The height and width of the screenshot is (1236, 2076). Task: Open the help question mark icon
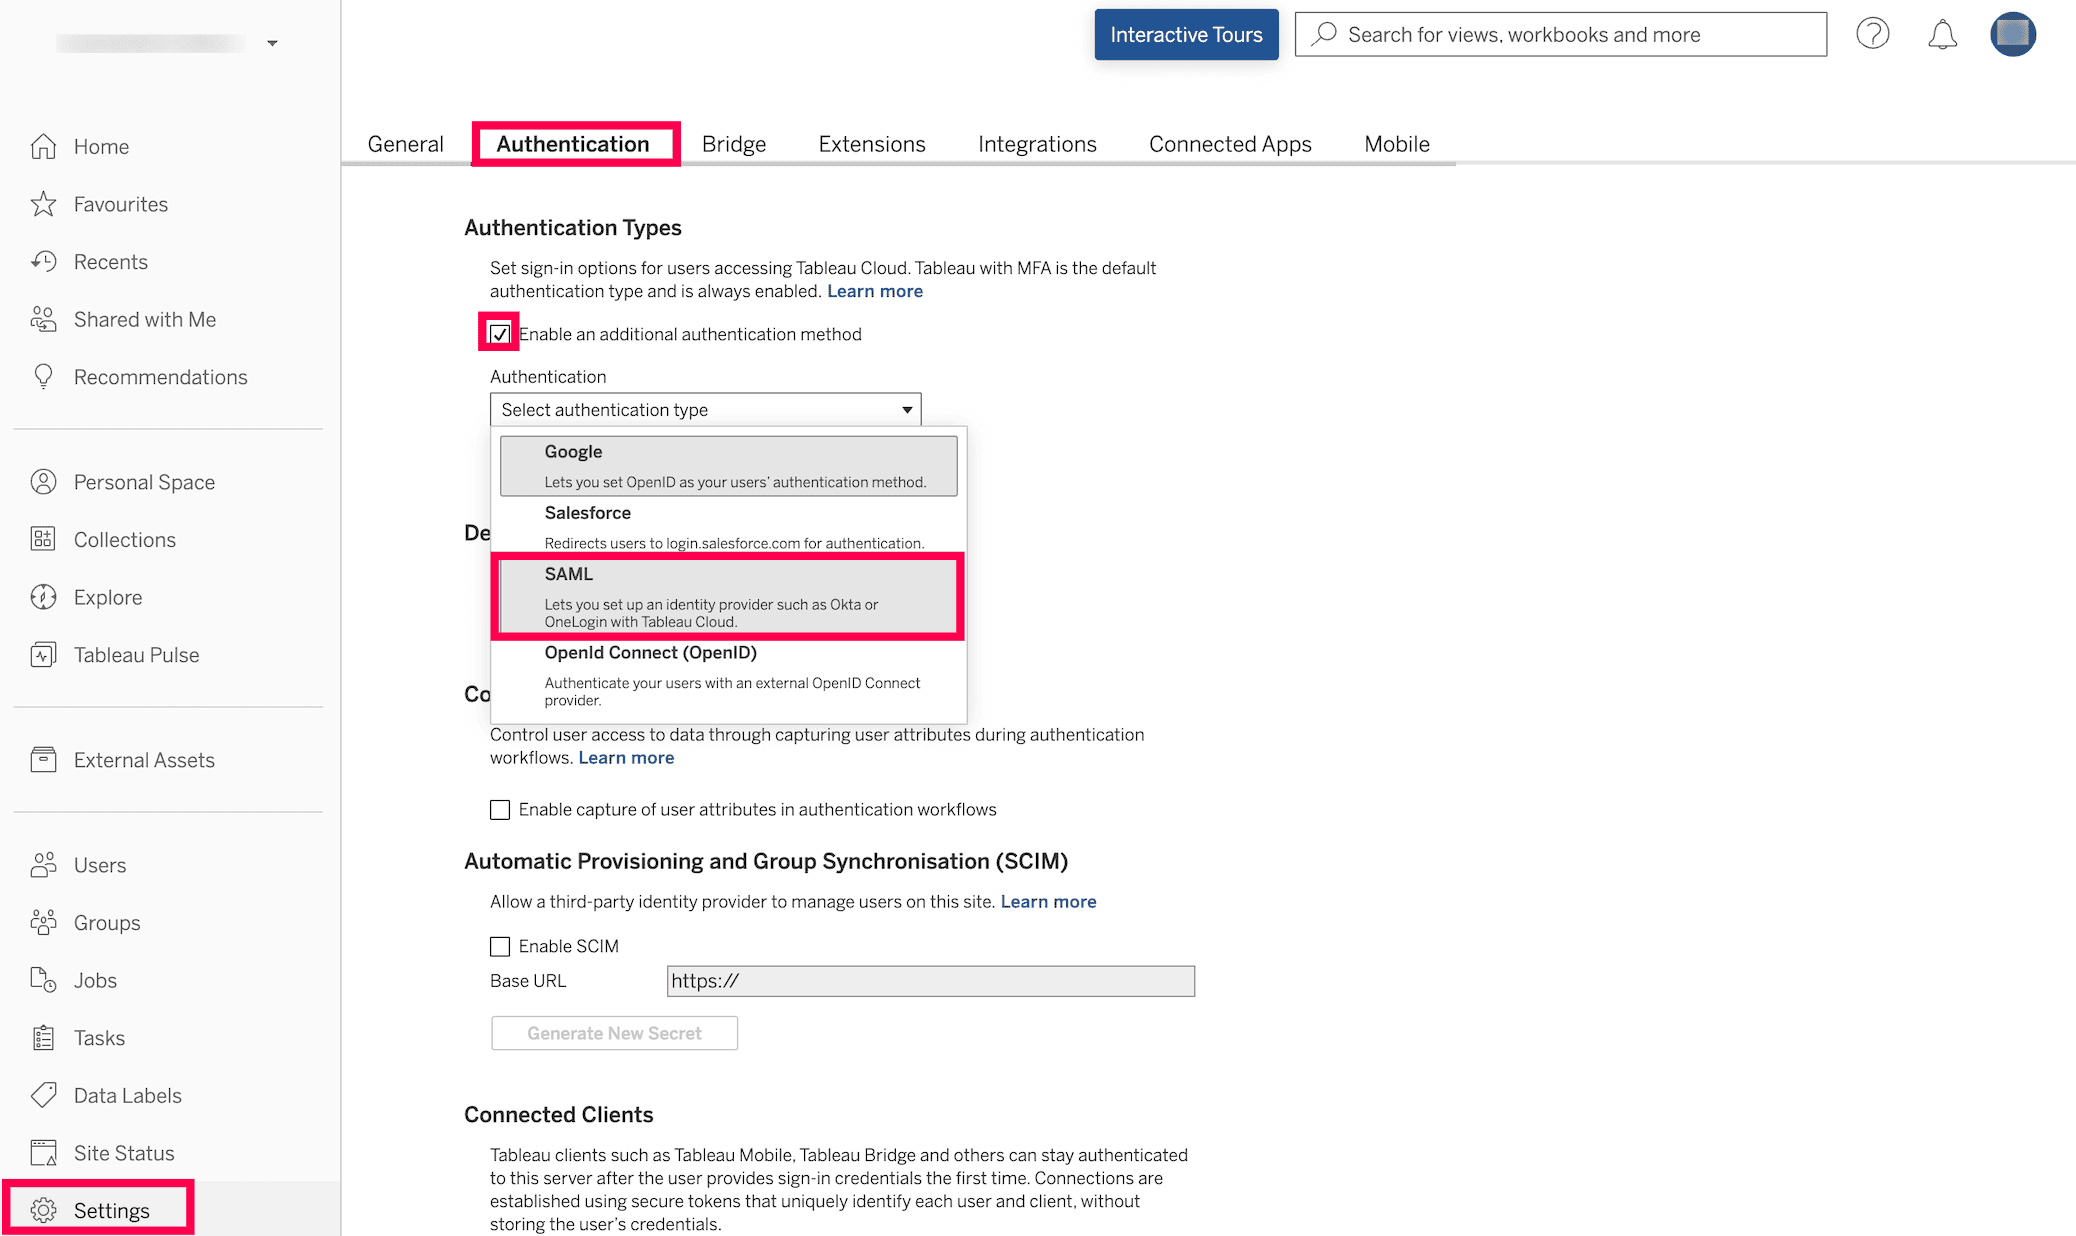[x=1872, y=34]
